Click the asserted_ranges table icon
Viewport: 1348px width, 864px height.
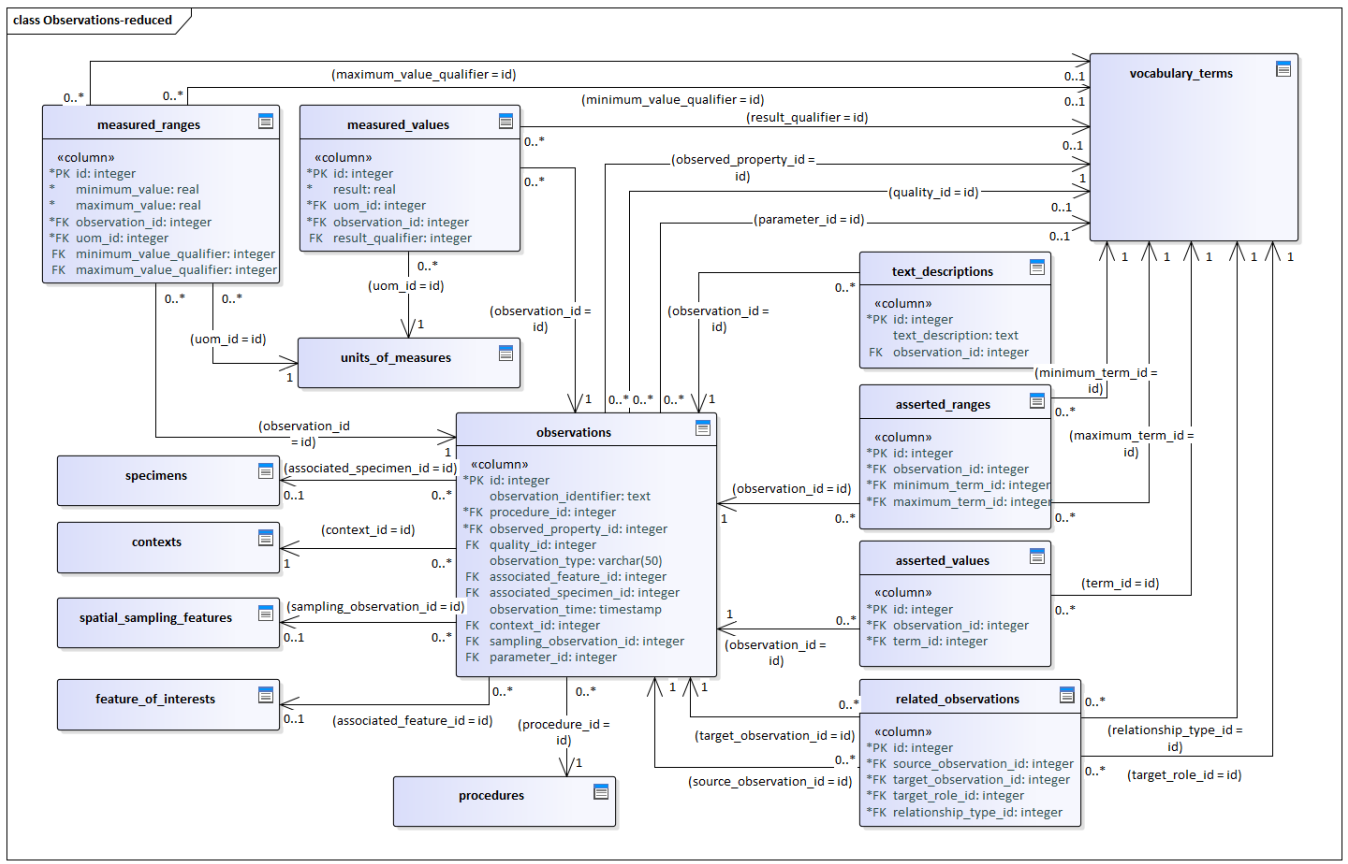click(1037, 401)
